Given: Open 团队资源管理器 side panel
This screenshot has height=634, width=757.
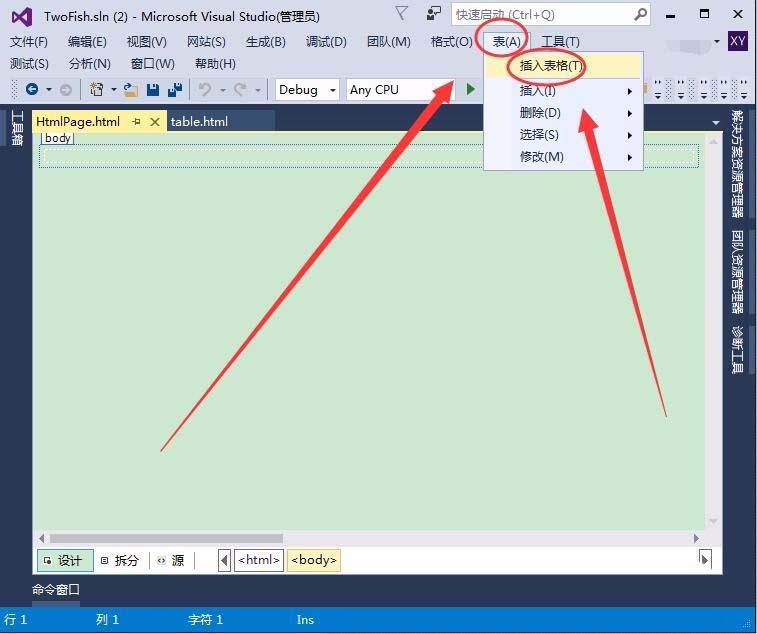Looking at the screenshot, I should pos(737,272).
